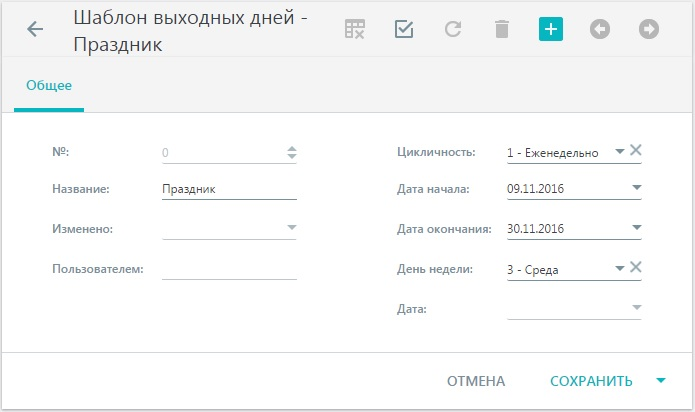The width and height of the screenshot is (695, 412).
Task: Increment the № field stepper
Action: point(291,149)
